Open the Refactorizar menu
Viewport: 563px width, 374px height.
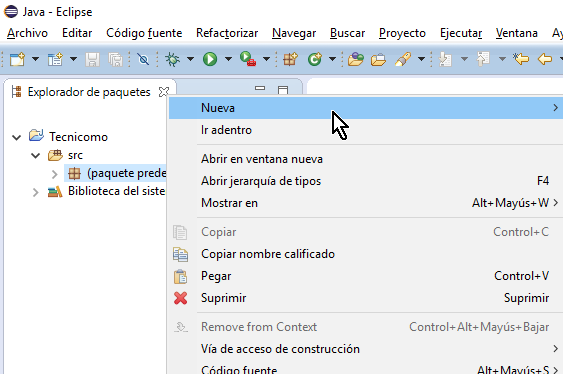[227, 33]
